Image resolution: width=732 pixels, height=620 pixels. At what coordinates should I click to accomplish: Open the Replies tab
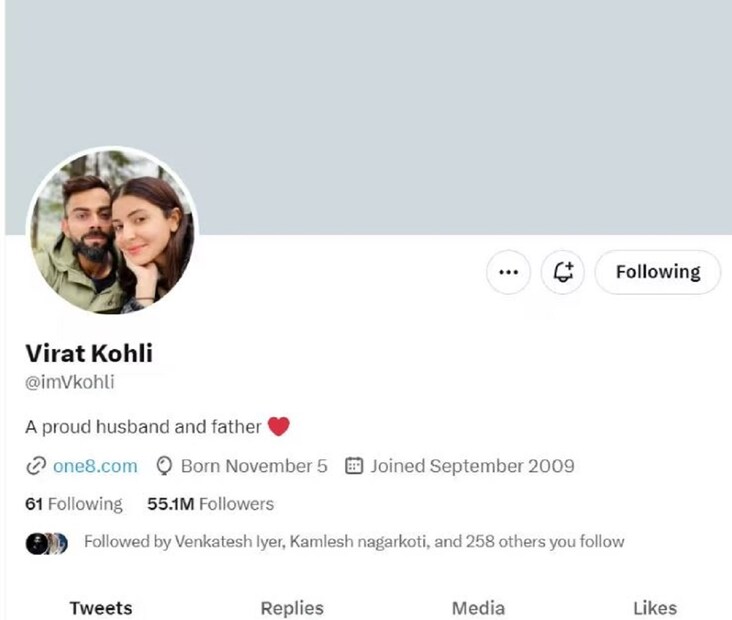[x=292, y=607]
